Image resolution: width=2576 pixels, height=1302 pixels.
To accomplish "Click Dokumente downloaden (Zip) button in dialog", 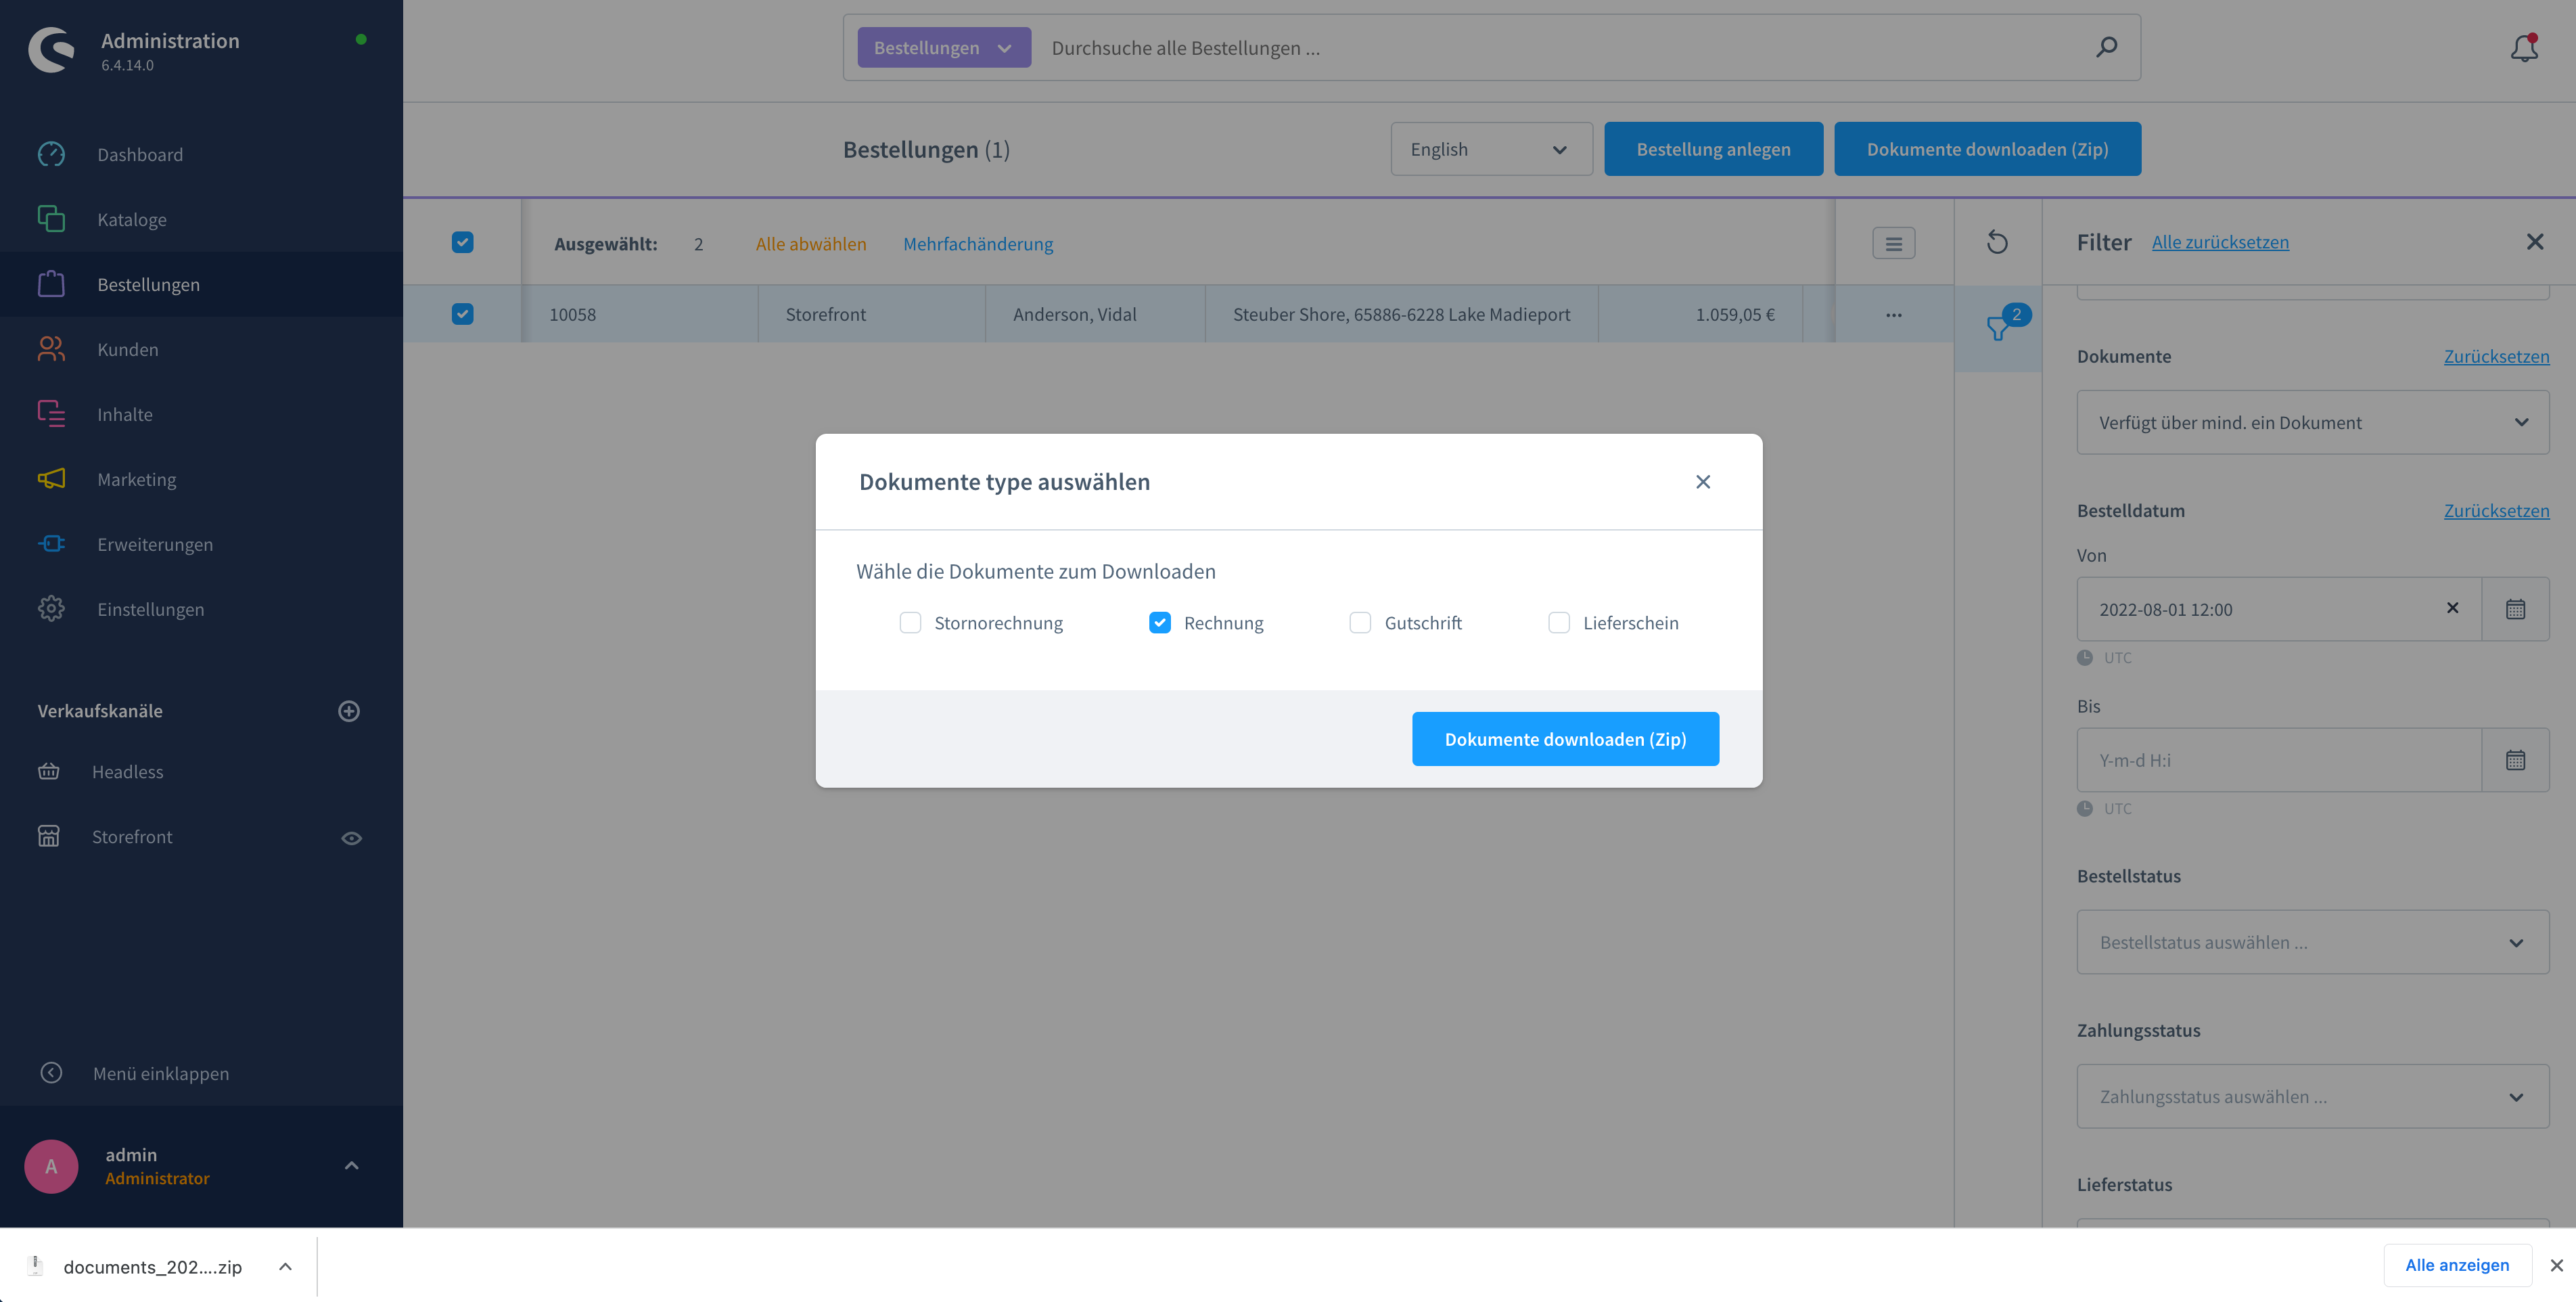I will 1565,738.
